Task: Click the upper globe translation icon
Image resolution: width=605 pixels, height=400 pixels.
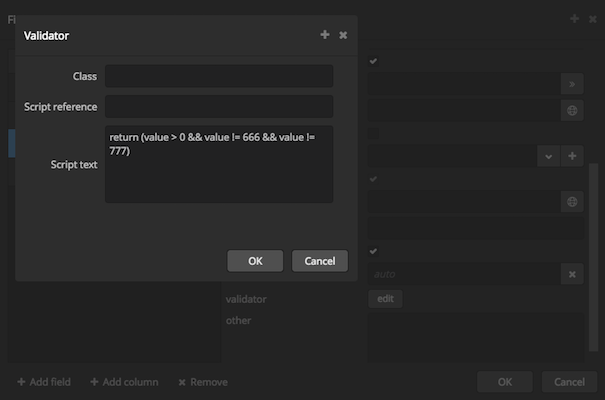Action: (x=572, y=111)
